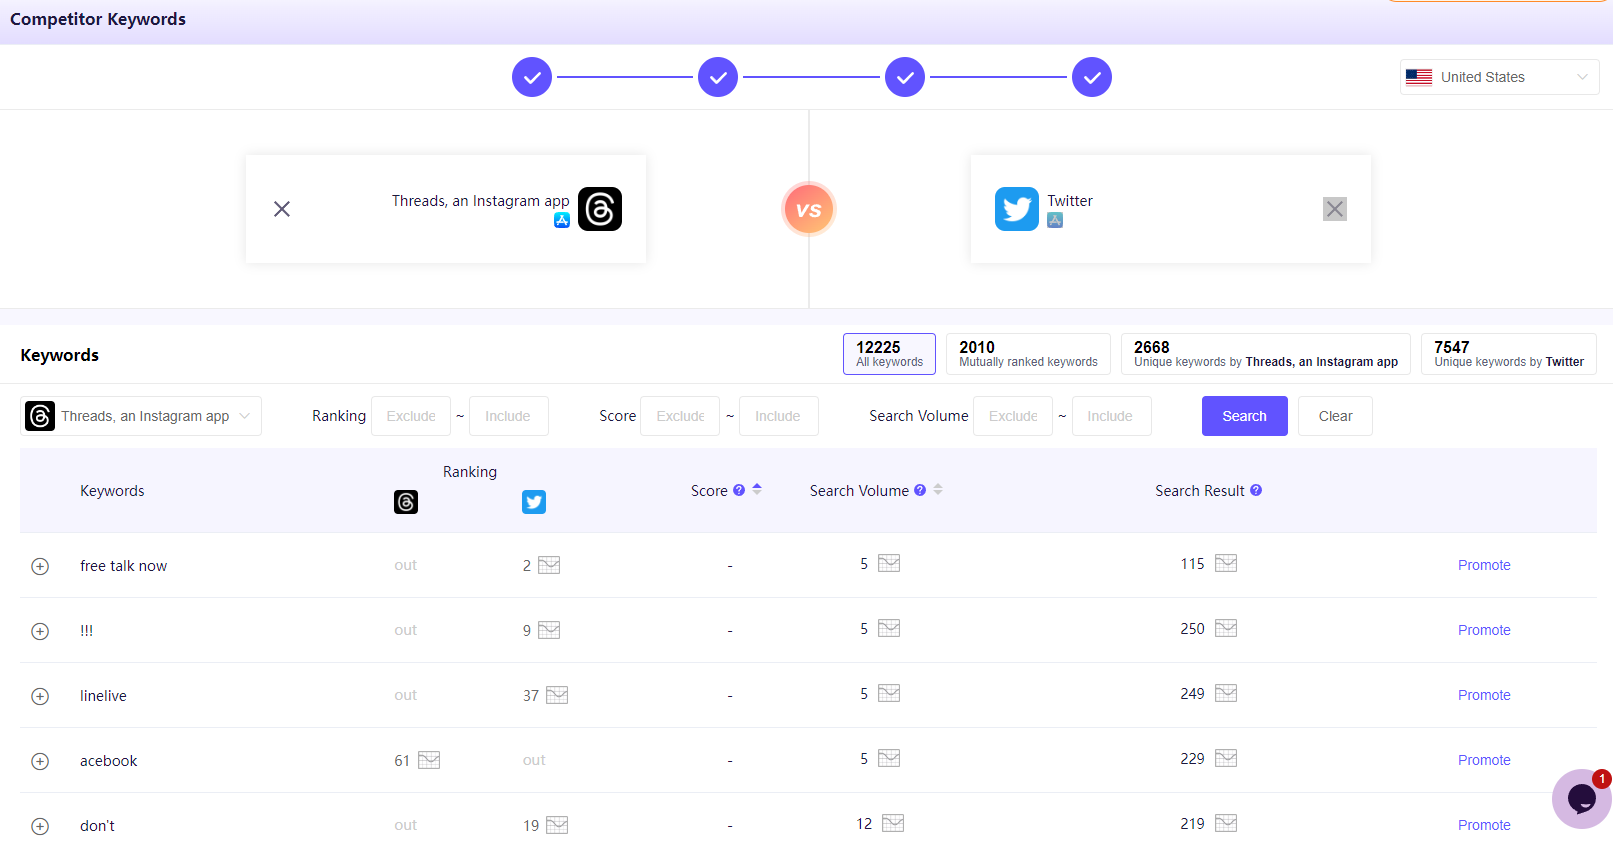
Task: Expand the acebook keyword row
Action: (40, 761)
